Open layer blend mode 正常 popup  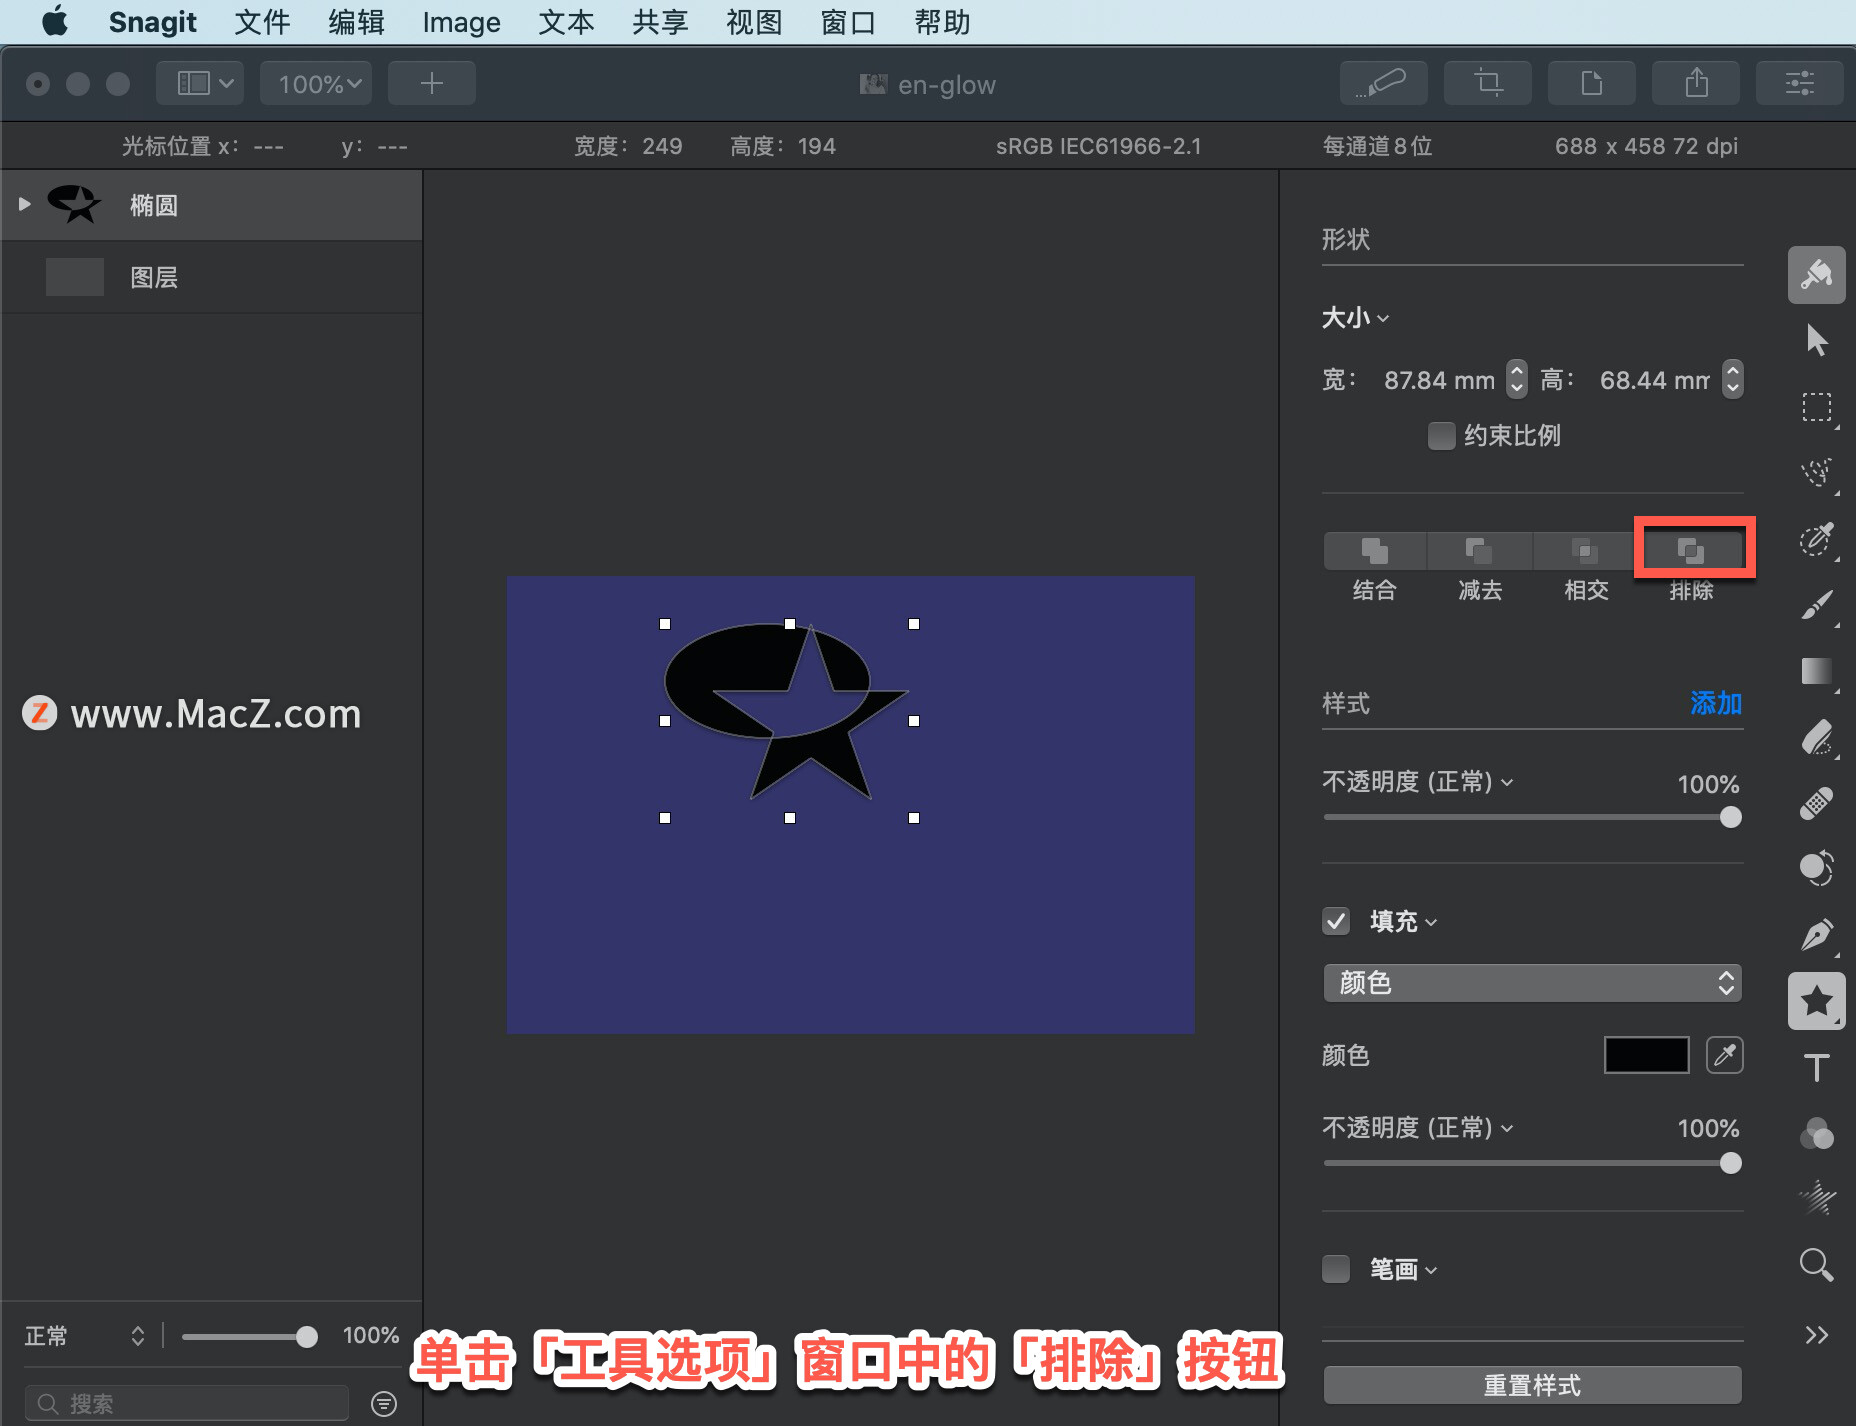[x=84, y=1336]
